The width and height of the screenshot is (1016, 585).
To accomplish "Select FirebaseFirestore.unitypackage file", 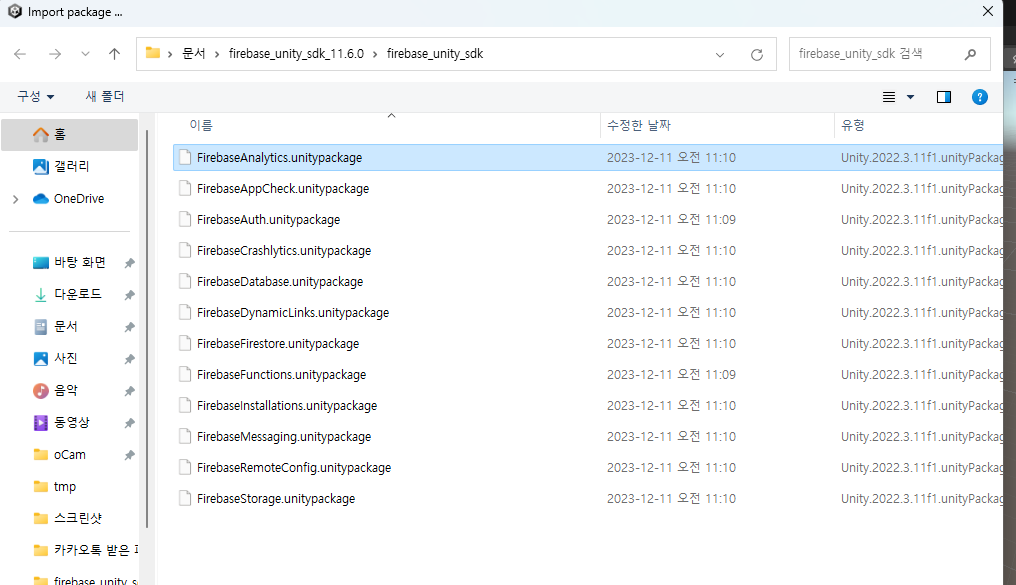I will 278,344.
